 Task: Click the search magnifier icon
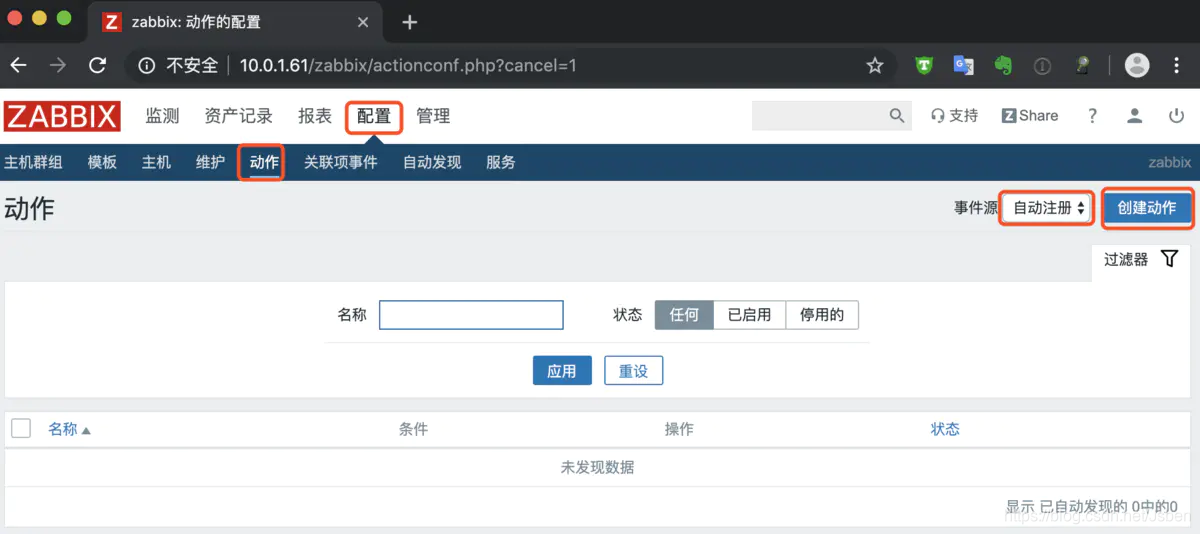click(x=897, y=116)
